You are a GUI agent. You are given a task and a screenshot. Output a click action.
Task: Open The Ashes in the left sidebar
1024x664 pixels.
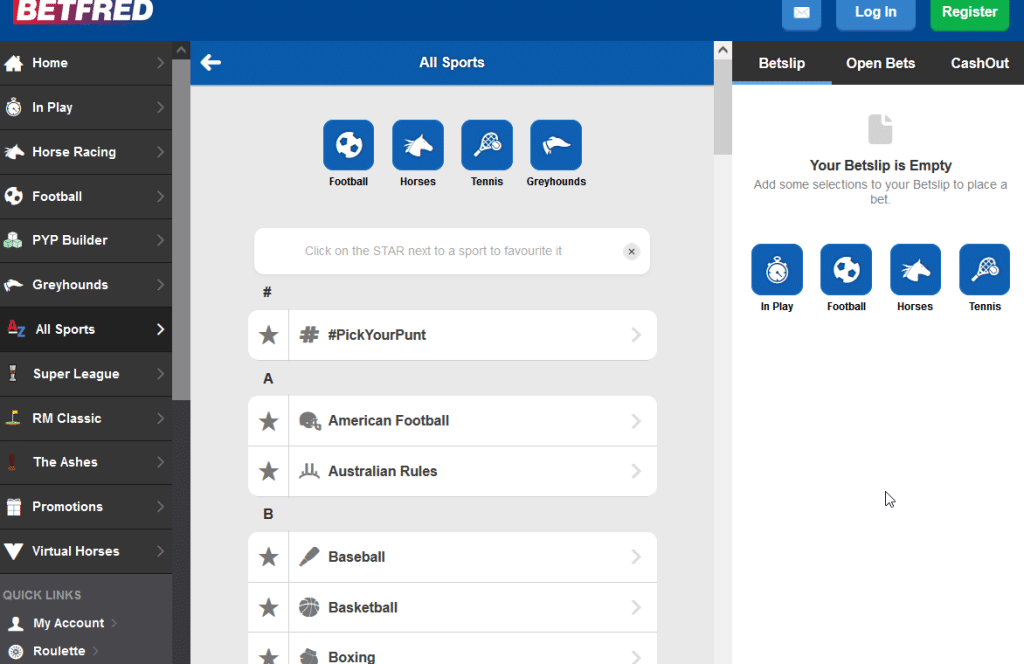(x=86, y=462)
